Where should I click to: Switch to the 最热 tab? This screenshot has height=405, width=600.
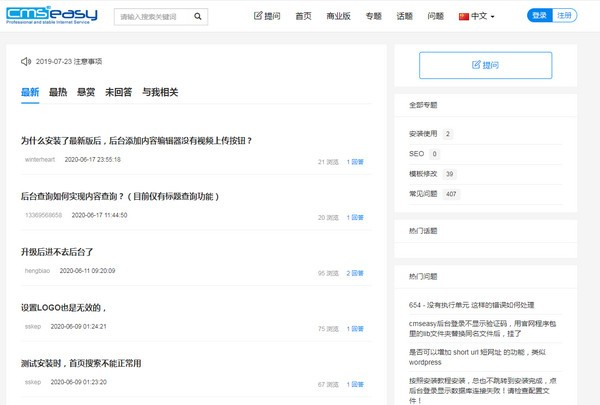[58, 92]
